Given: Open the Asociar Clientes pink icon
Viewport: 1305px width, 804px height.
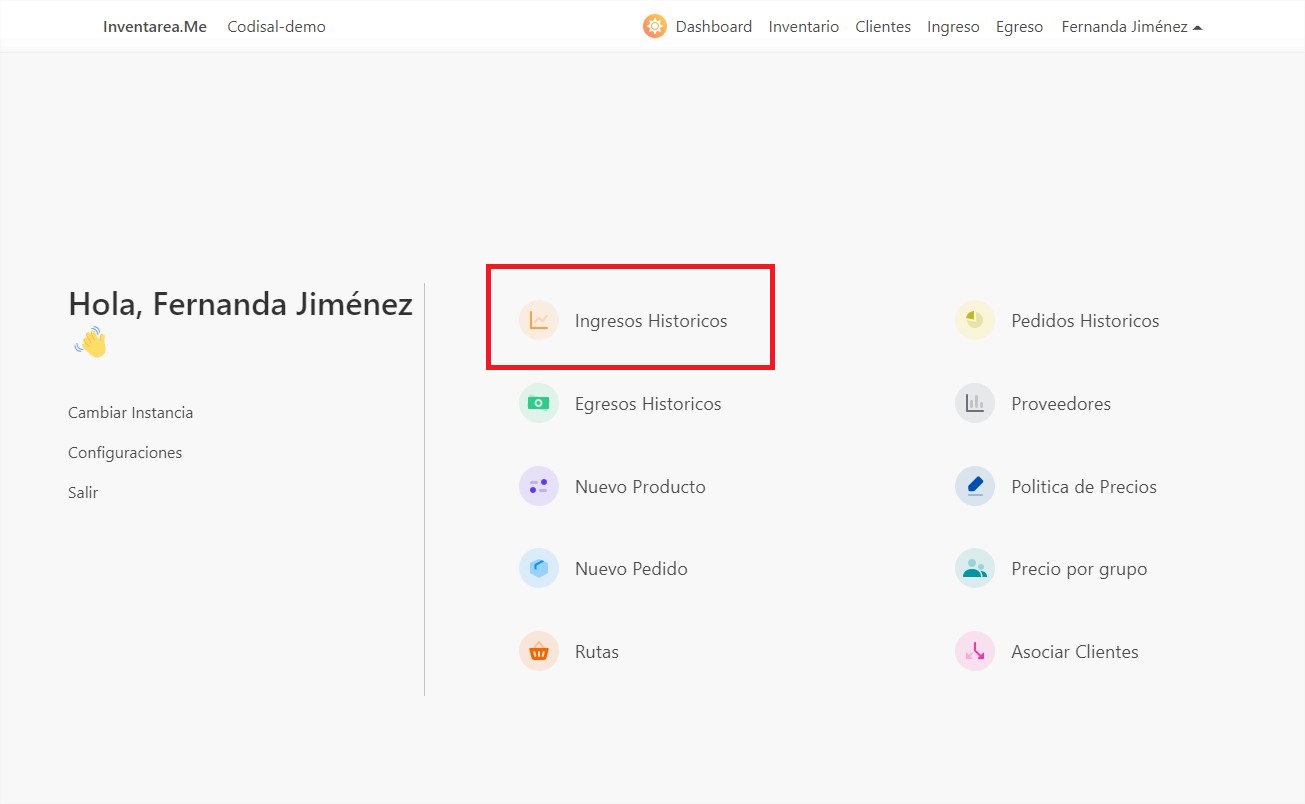Looking at the screenshot, I should pyautogui.click(x=974, y=650).
